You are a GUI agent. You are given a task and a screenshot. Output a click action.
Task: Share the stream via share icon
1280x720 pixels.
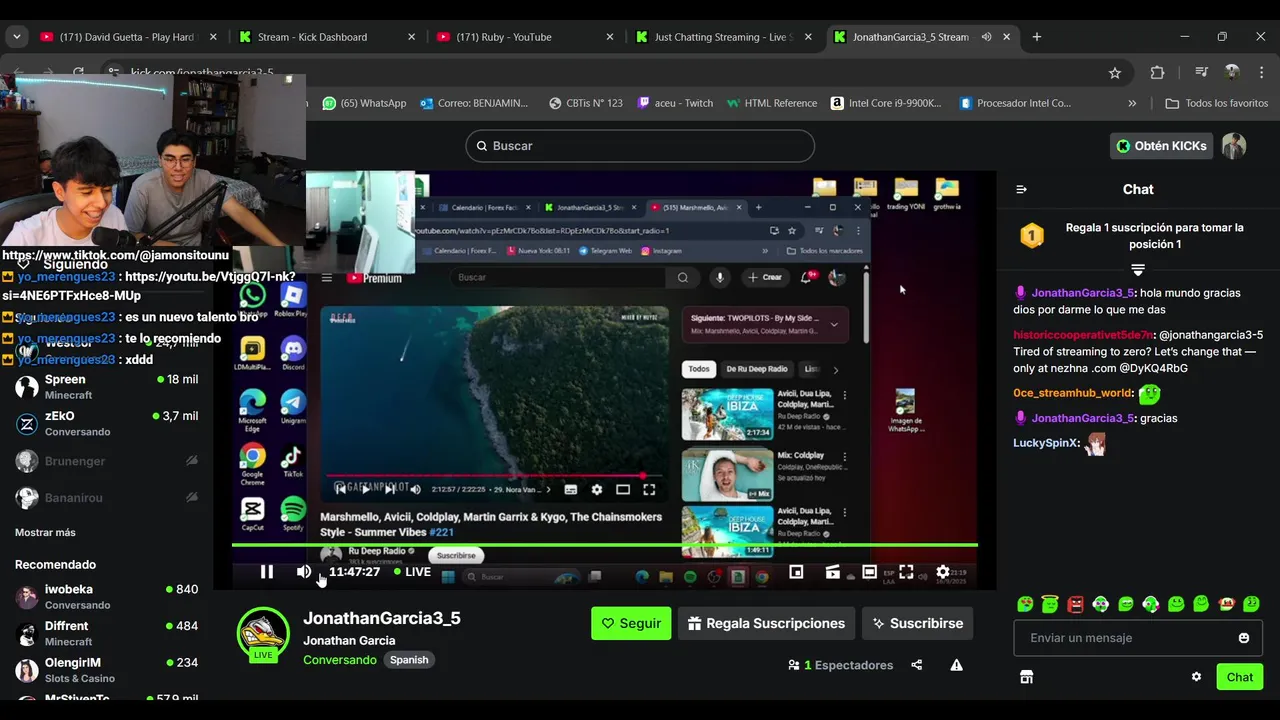pos(917,665)
